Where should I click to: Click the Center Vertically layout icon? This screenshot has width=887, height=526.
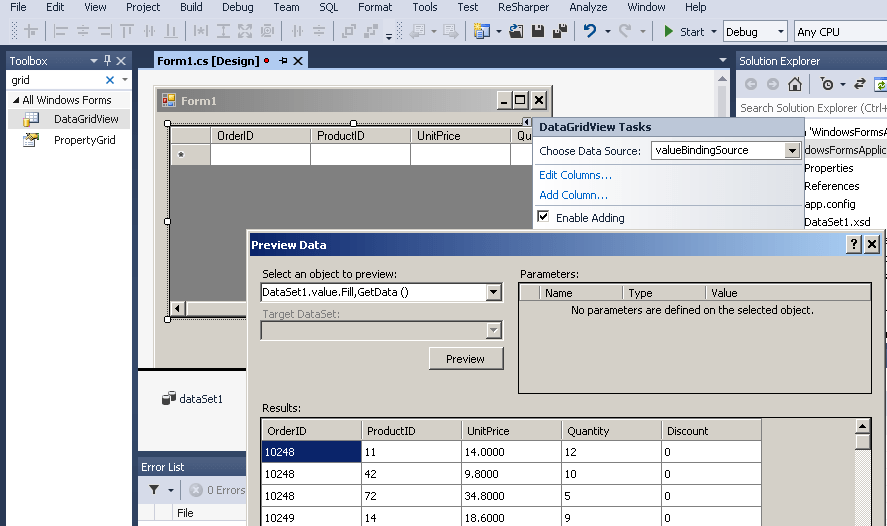319,31
